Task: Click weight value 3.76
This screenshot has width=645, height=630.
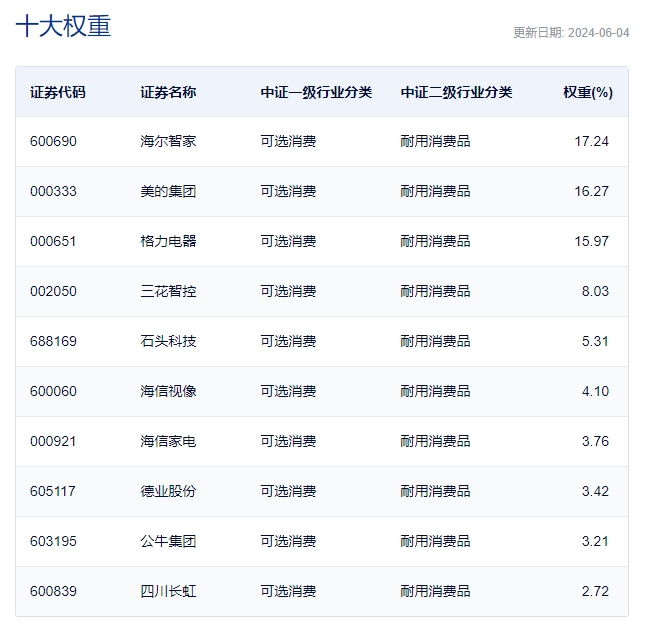Action: (x=595, y=442)
